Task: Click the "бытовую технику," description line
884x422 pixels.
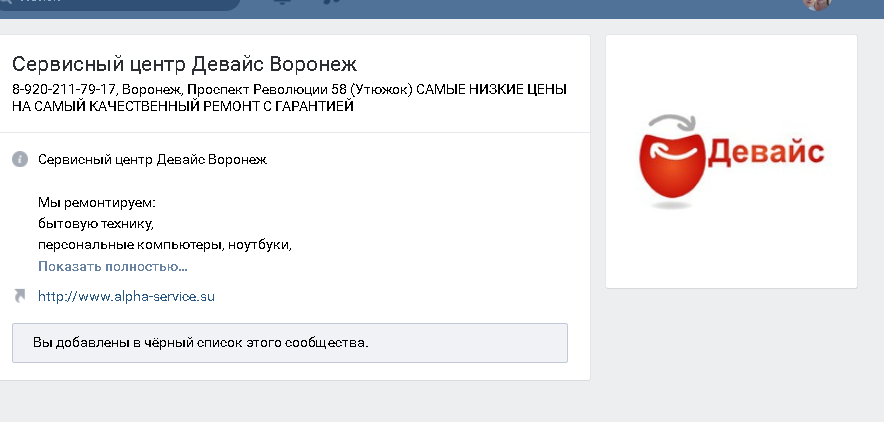Action: click(96, 223)
